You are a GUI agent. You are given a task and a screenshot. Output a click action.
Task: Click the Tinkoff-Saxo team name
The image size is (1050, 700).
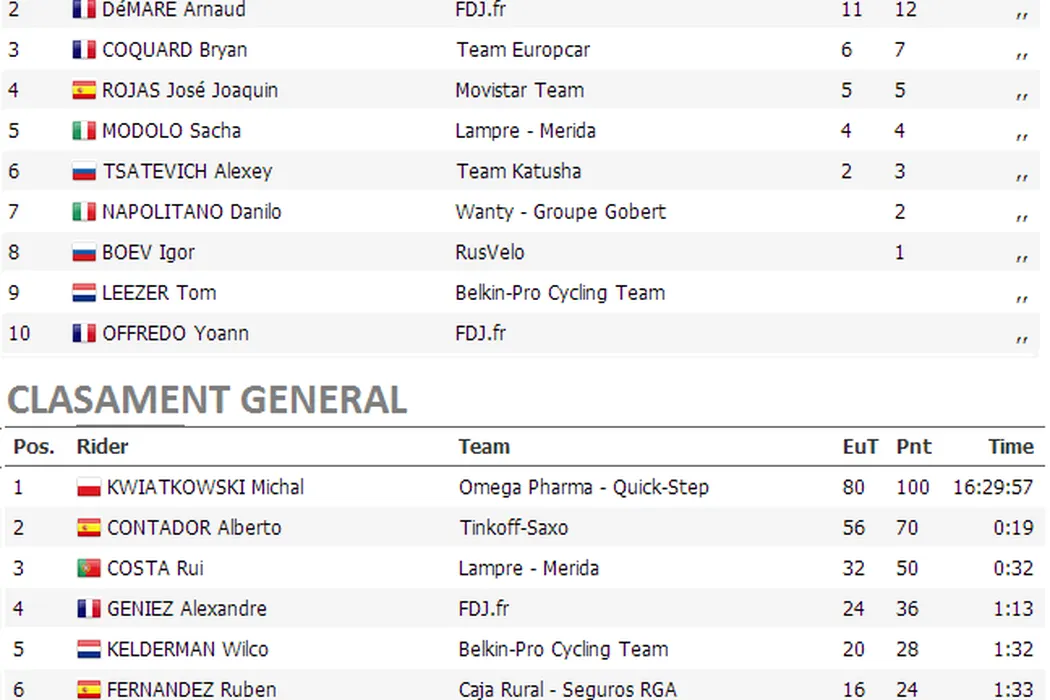point(514,528)
